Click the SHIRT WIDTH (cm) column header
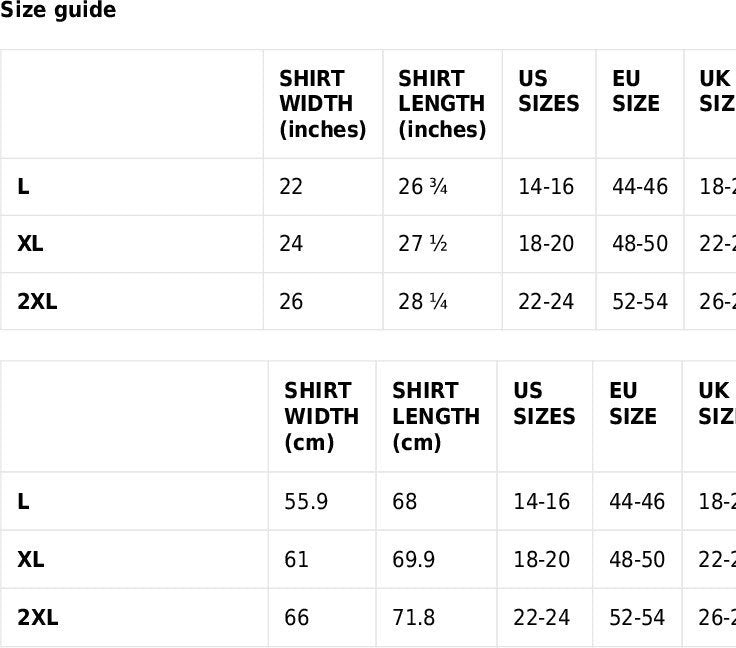The height and width of the screenshot is (648, 736). 320,416
